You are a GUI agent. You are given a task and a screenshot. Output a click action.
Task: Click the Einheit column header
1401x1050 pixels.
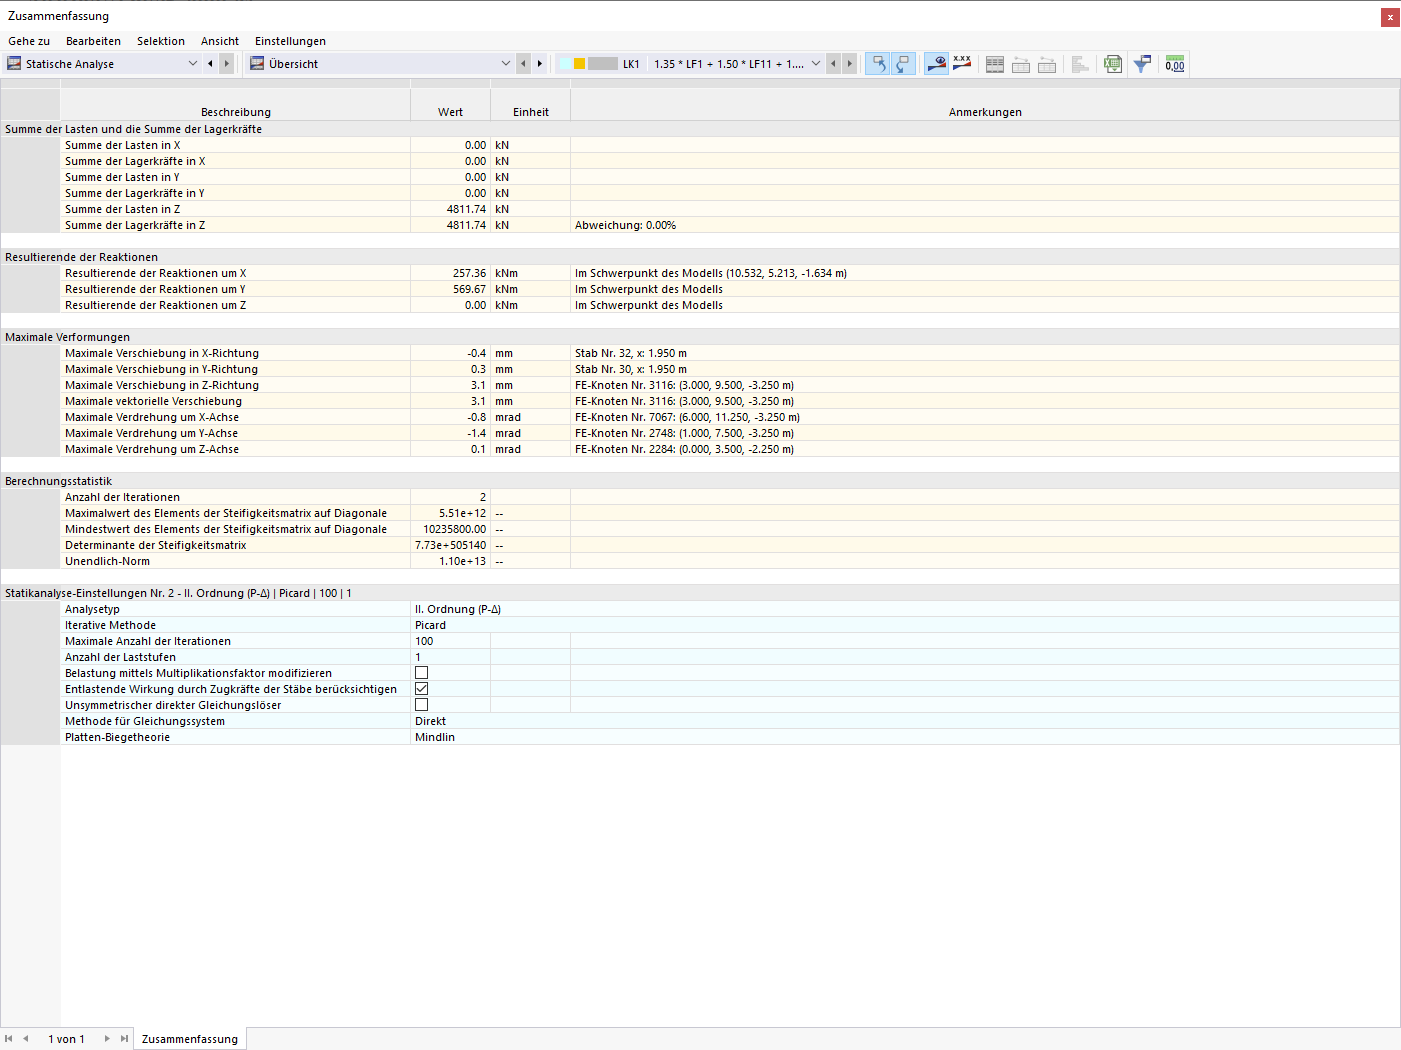point(531,112)
